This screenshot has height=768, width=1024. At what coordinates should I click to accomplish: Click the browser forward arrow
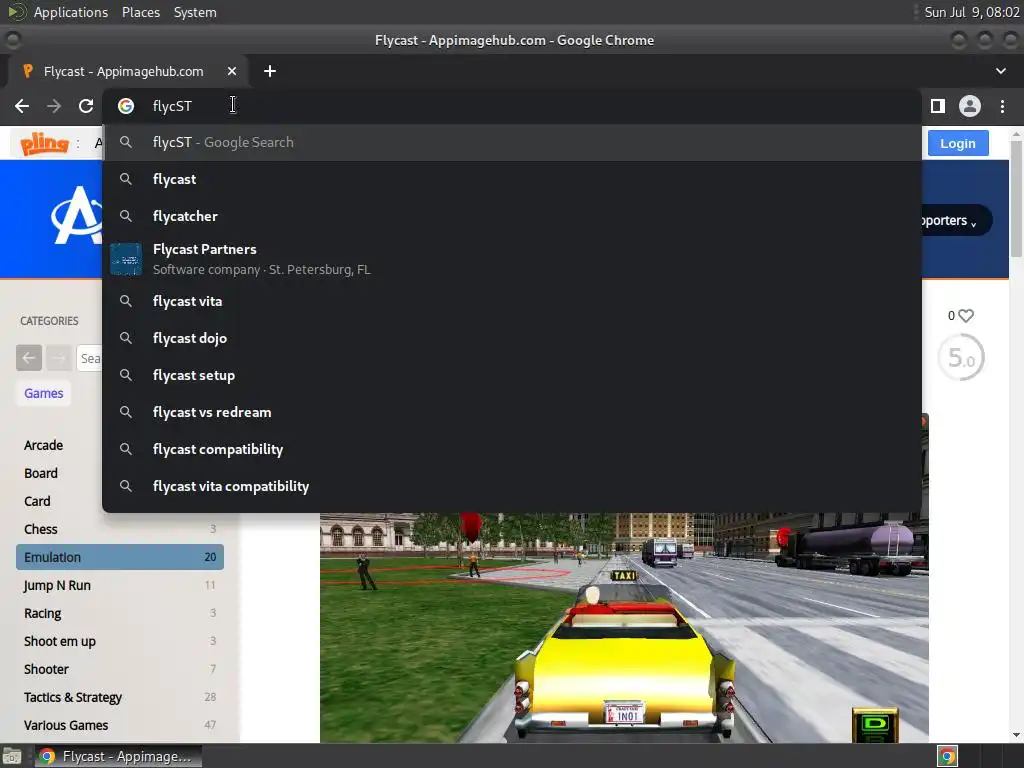coord(54,106)
